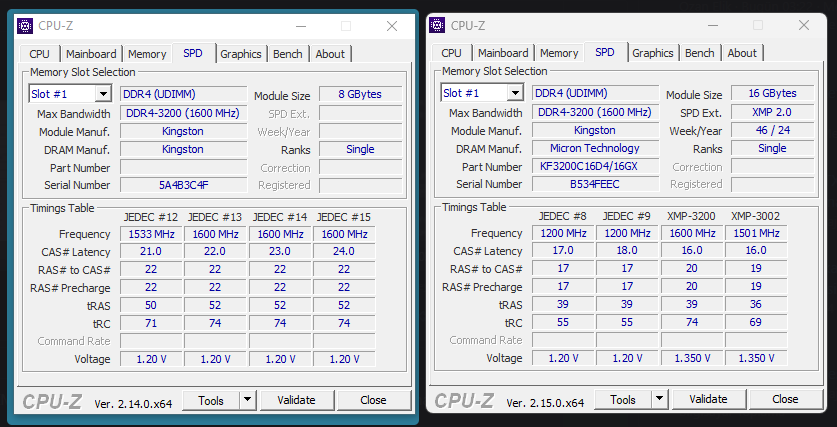Switch to Mainboard tab in left window
Viewport: 837px width, 427px height.
tap(91, 54)
